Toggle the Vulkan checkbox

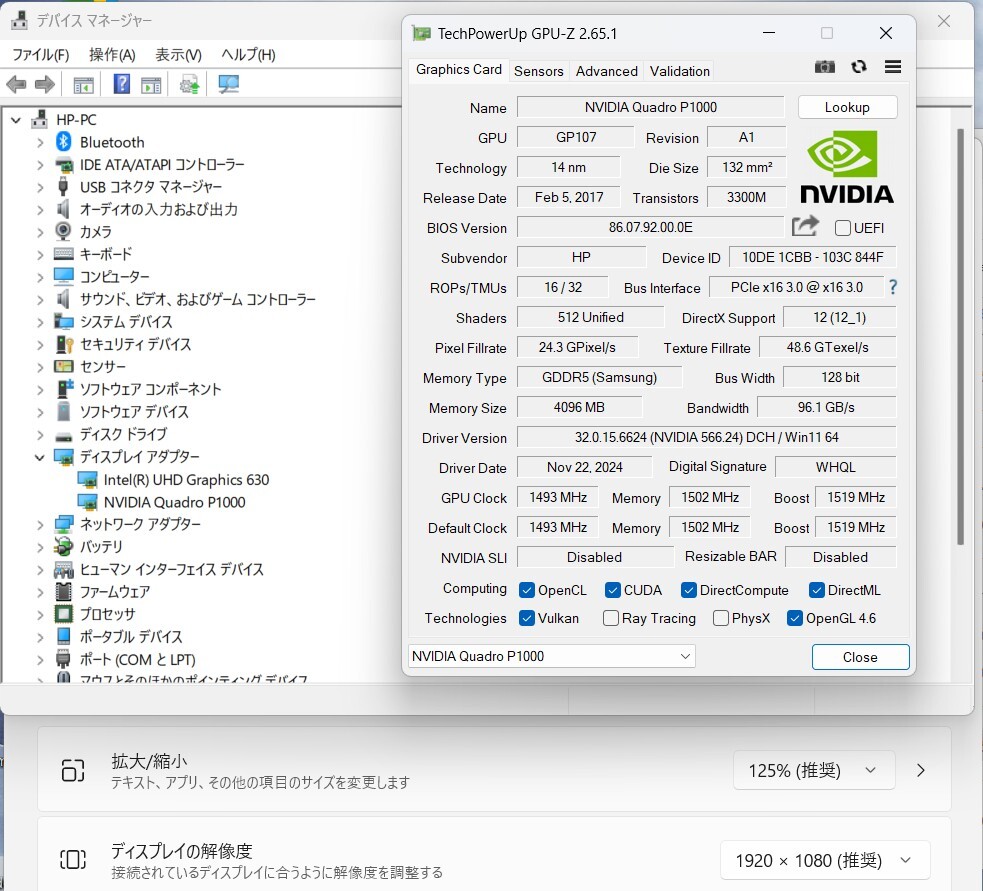pyautogui.click(x=527, y=618)
